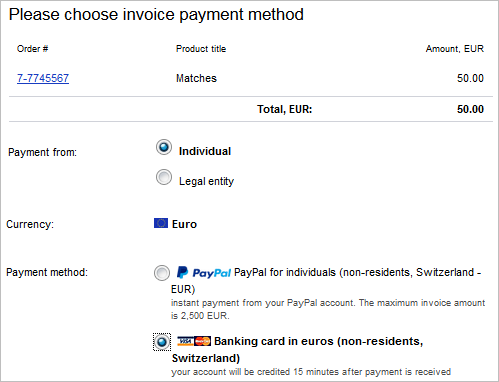Click the bold Total 50.00 amount

click(470, 109)
